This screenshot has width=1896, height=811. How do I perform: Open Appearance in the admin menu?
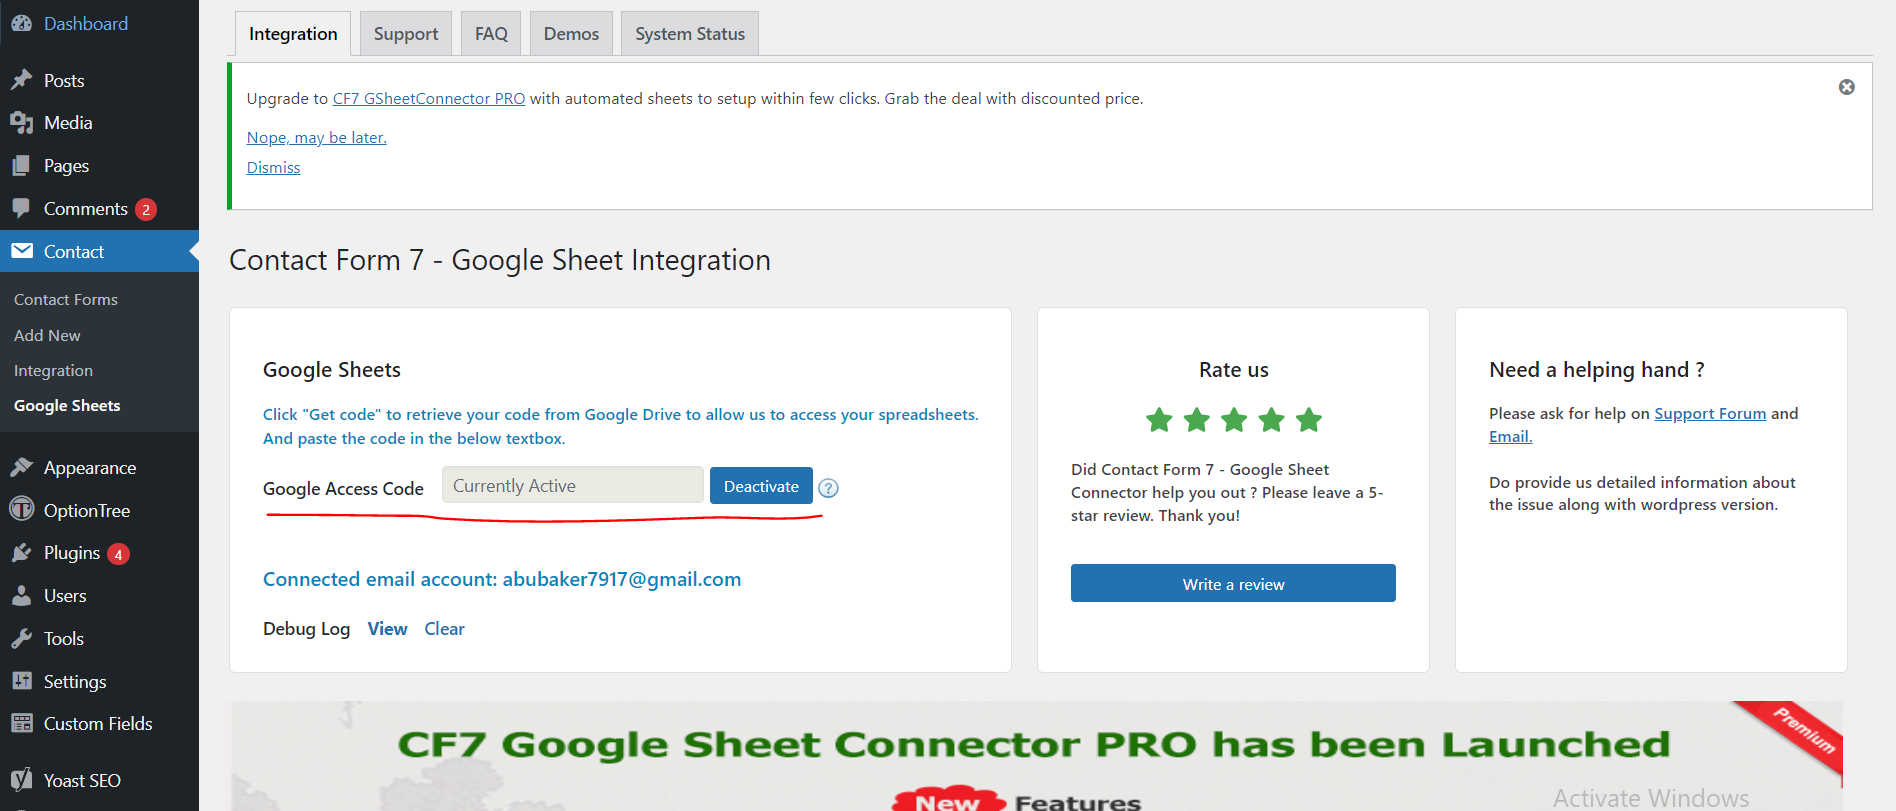pyautogui.click(x=90, y=467)
